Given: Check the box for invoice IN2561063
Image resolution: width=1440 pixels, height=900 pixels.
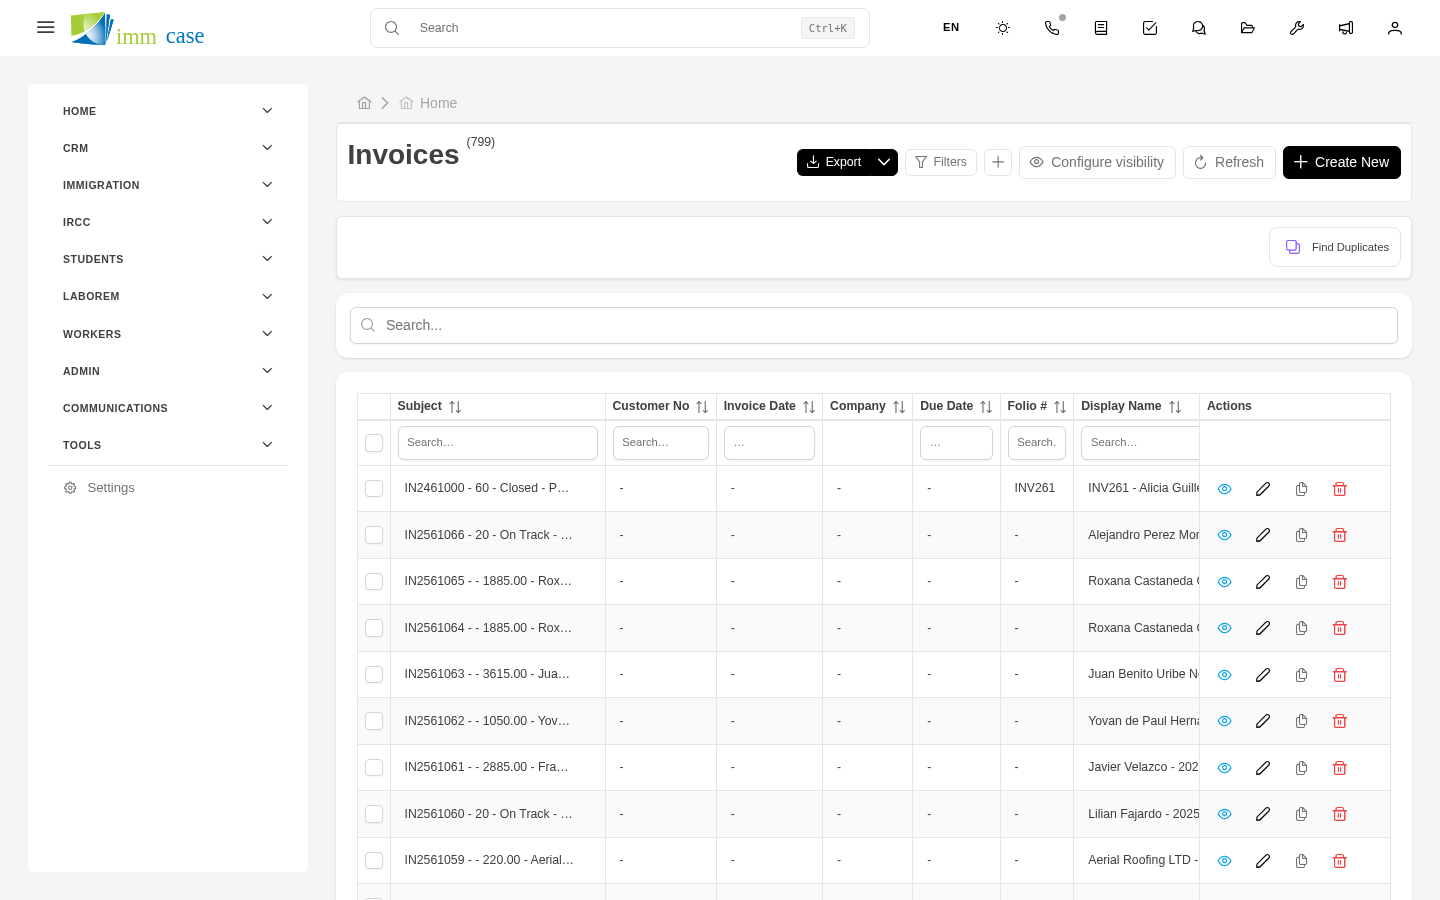Looking at the screenshot, I should pos(374,675).
